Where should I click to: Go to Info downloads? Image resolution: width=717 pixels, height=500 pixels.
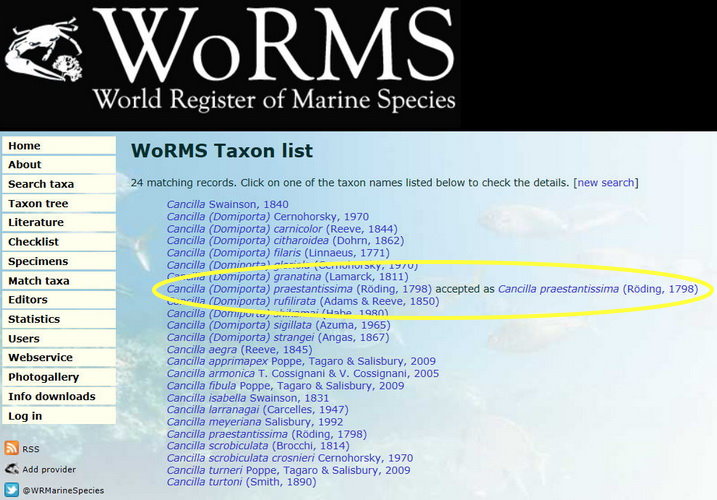click(x=59, y=397)
